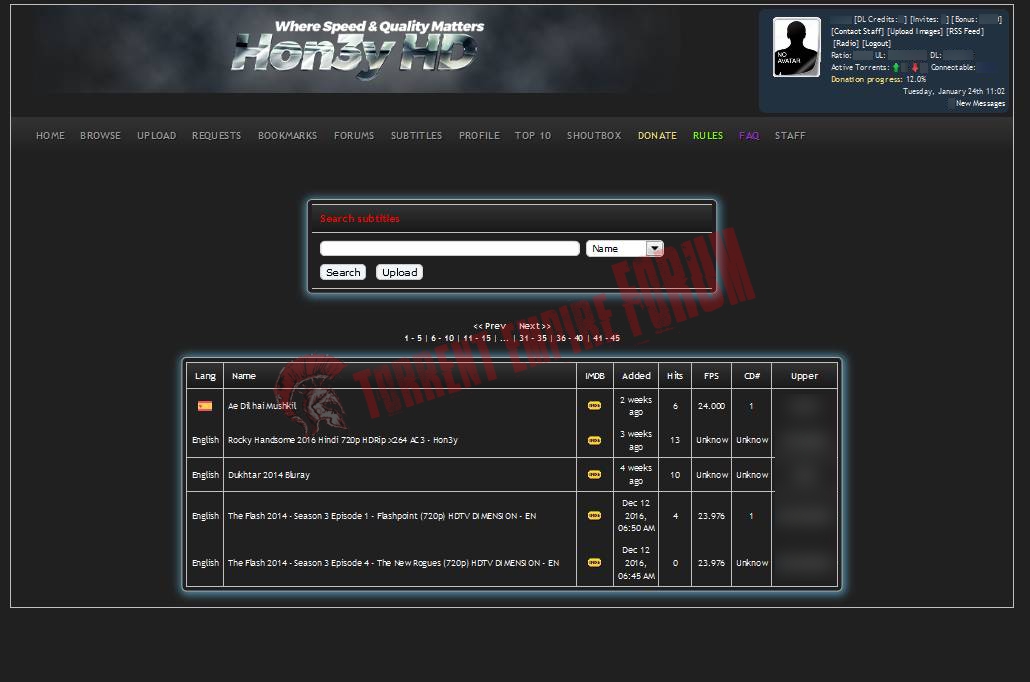Go to results page 1 - 5
Screen dimensions: 1030x682
(413, 338)
